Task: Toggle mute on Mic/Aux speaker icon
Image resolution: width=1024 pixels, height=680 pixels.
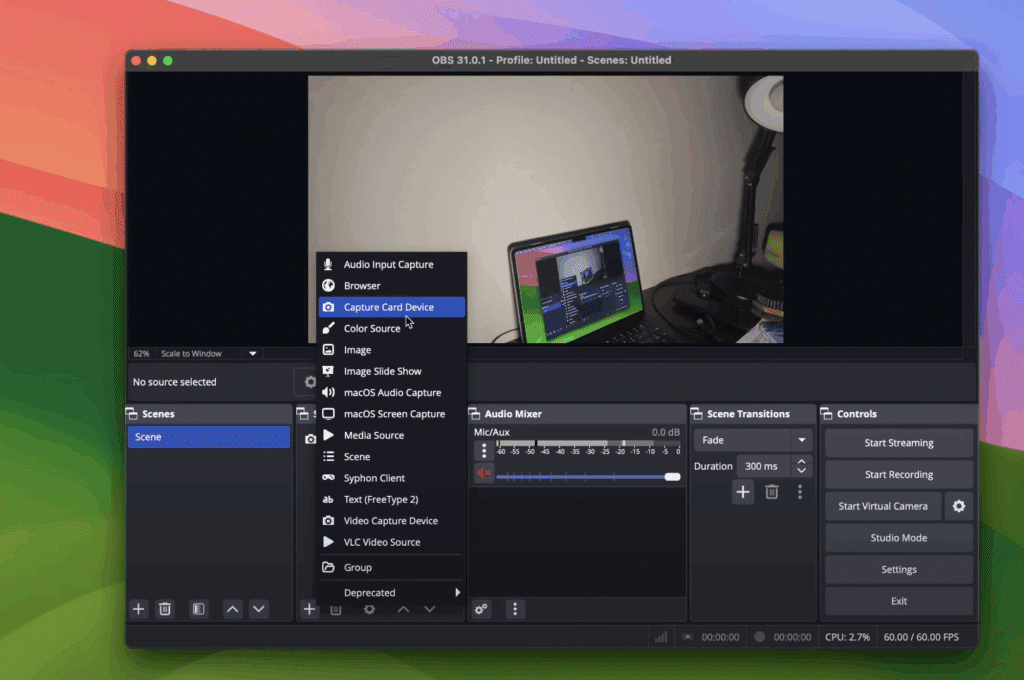Action: [484, 474]
